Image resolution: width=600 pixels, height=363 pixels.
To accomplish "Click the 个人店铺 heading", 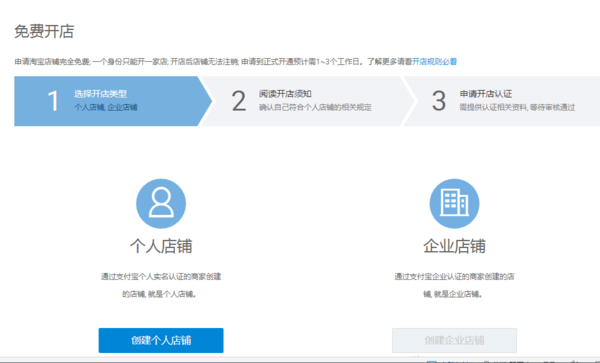I will tap(161, 246).
